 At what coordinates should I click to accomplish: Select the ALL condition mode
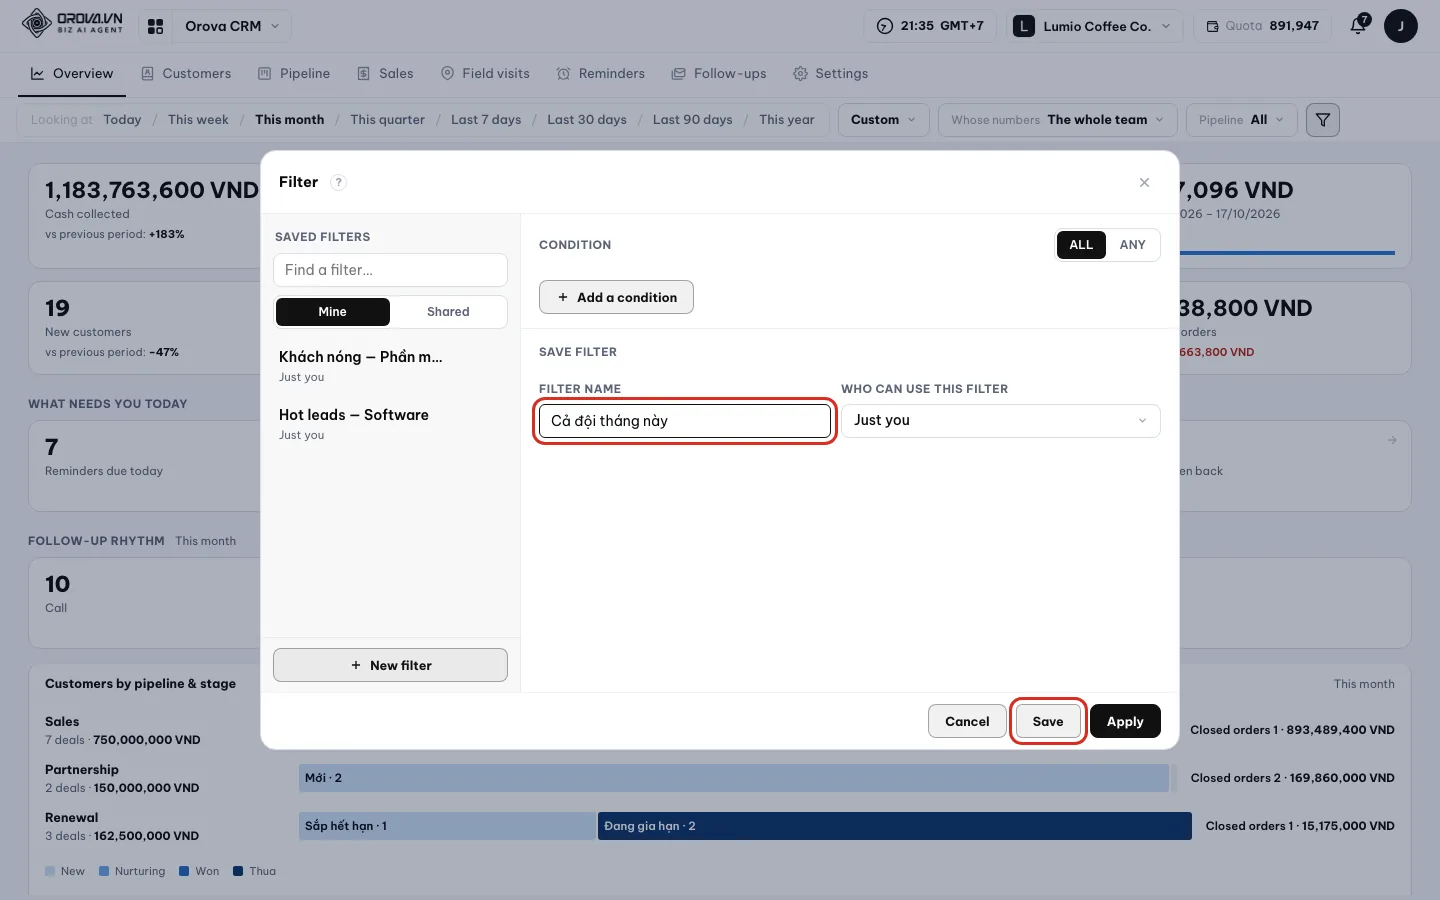[x=1081, y=245]
